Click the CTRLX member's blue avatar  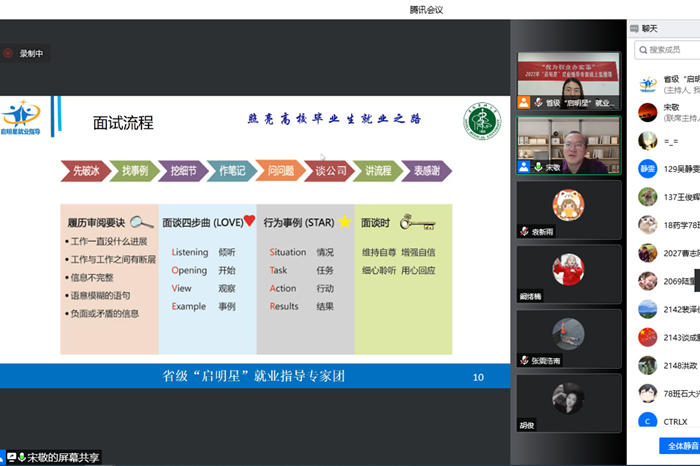point(647,421)
